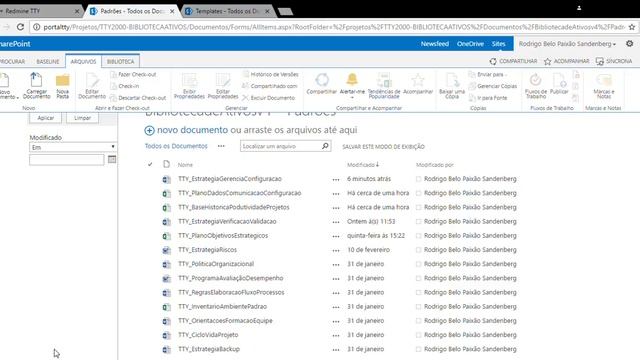Open the settings gear icon
Screen dimensions: 640x360
click(x=630, y=43)
